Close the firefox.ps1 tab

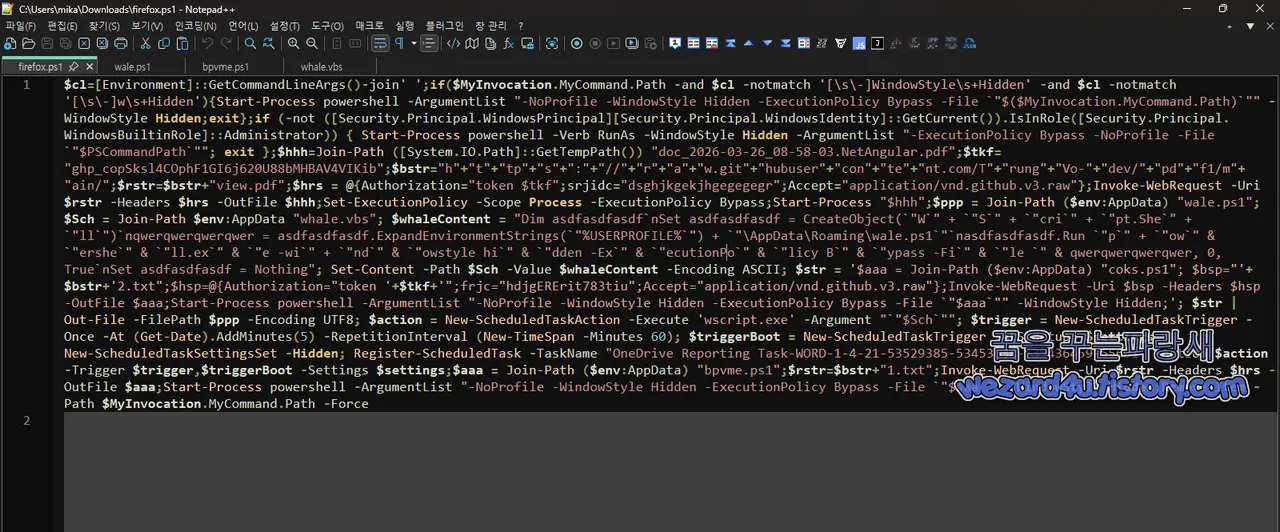[90, 67]
